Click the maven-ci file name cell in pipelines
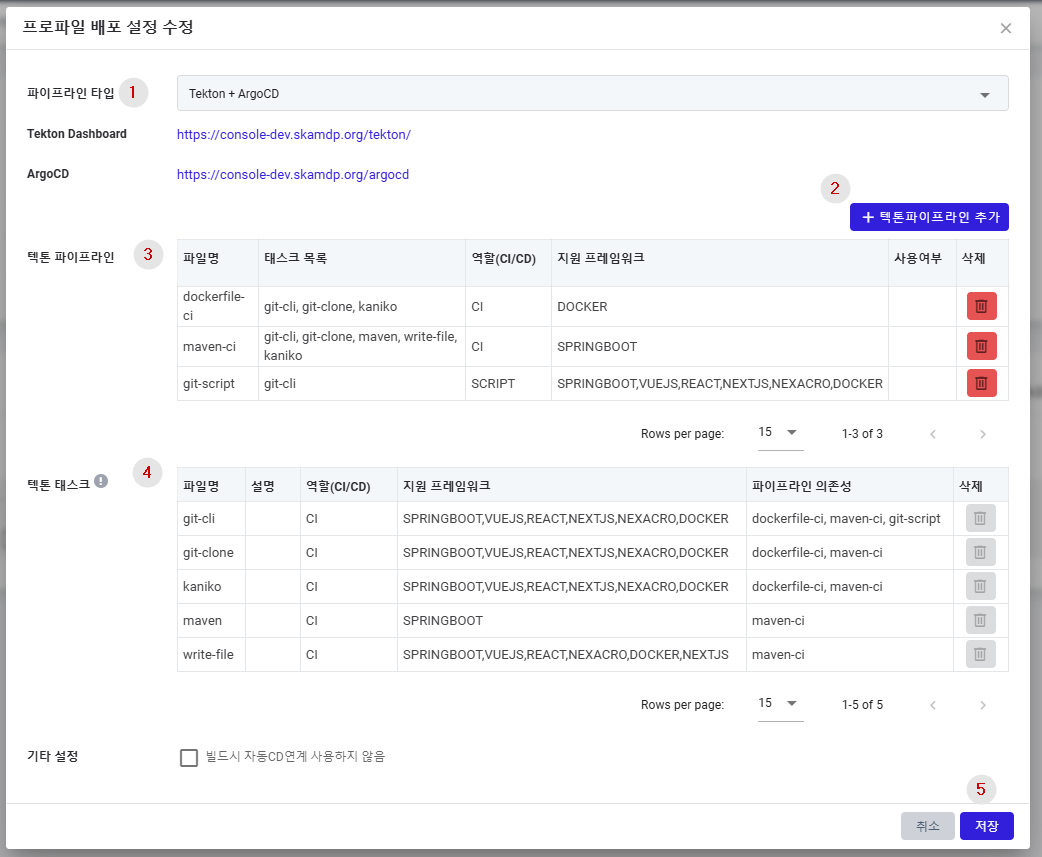The height and width of the screenshot is (857, 1042). click(x=217, y=346)
